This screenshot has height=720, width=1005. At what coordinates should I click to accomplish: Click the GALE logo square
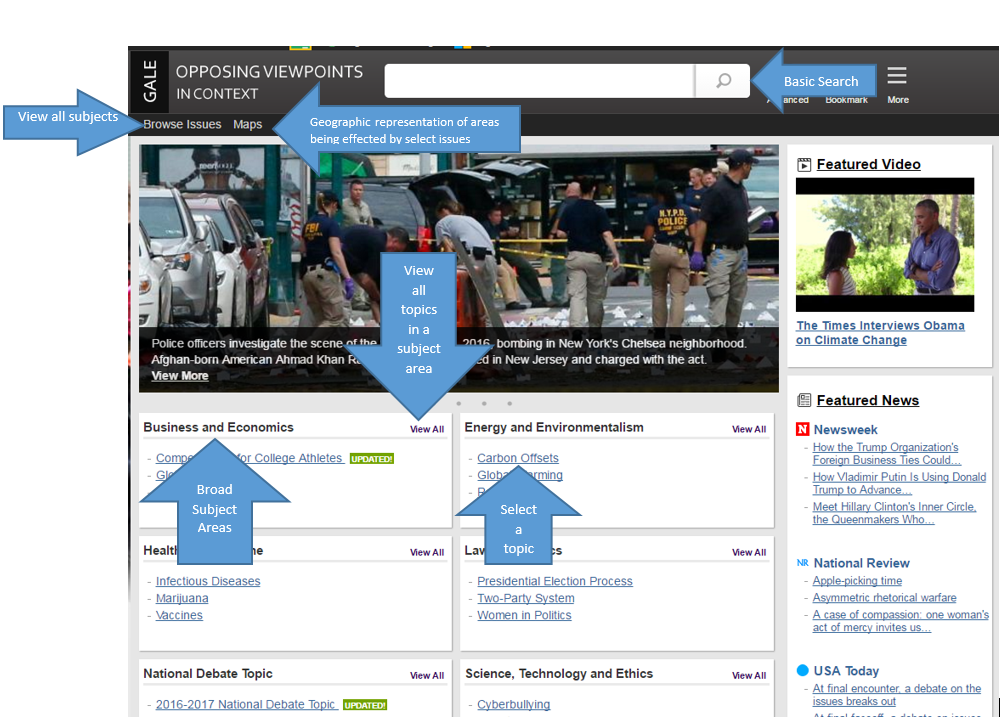[x=150, y=80]
